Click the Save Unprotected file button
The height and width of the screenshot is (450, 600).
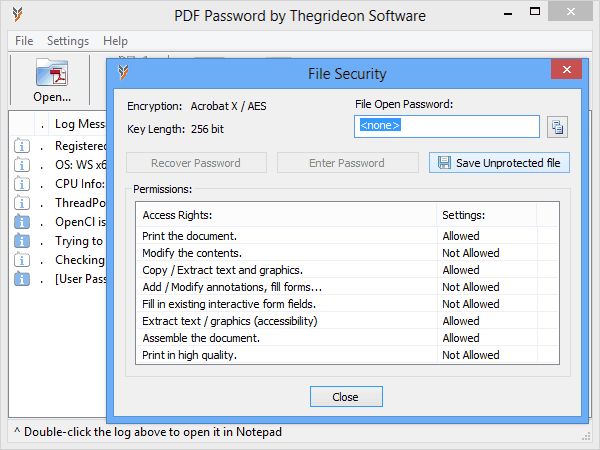pos(499,163)
